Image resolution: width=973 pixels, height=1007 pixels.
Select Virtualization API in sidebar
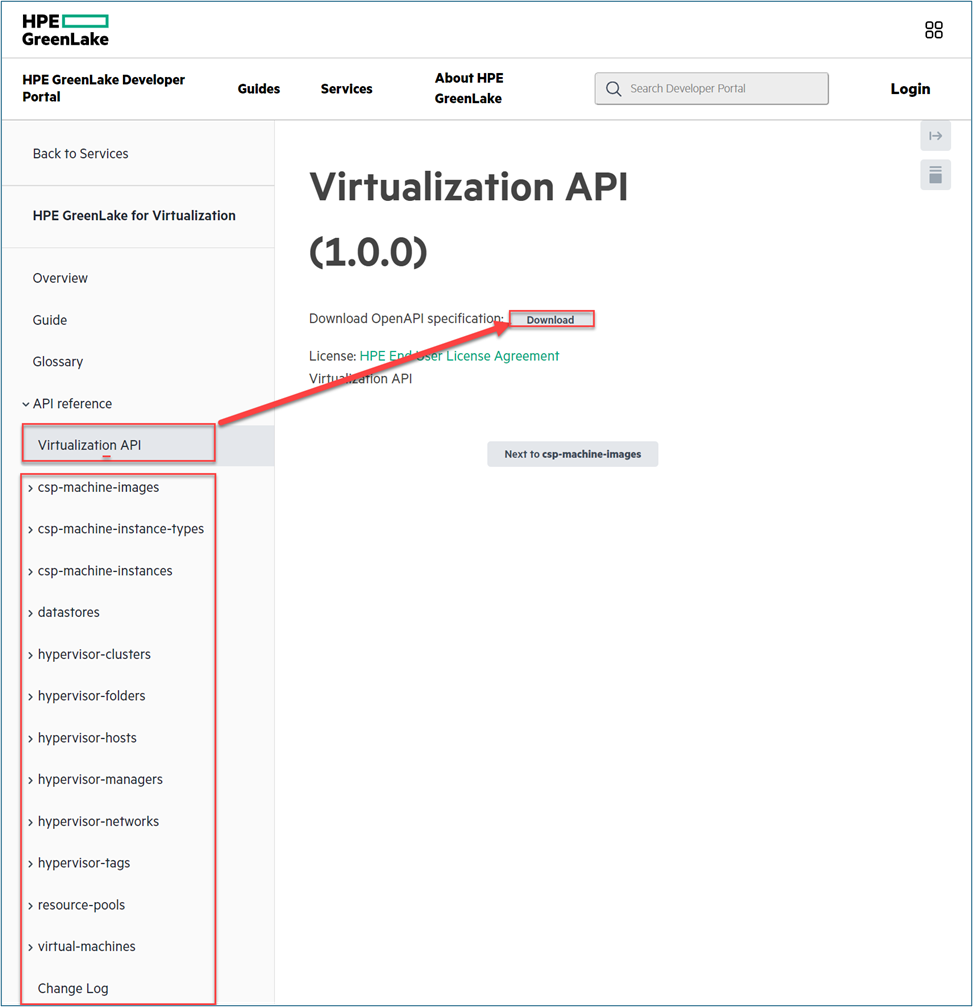tap(89, 445)
